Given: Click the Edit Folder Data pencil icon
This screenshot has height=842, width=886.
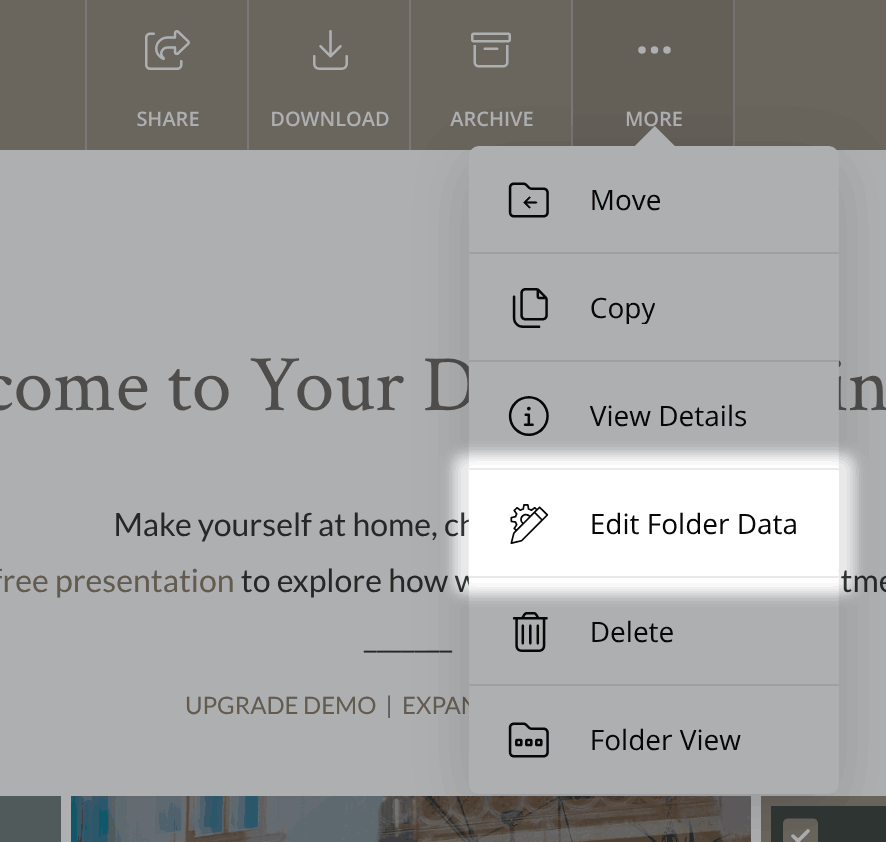Looking at the screenshot, I should (x=528, y=524).
